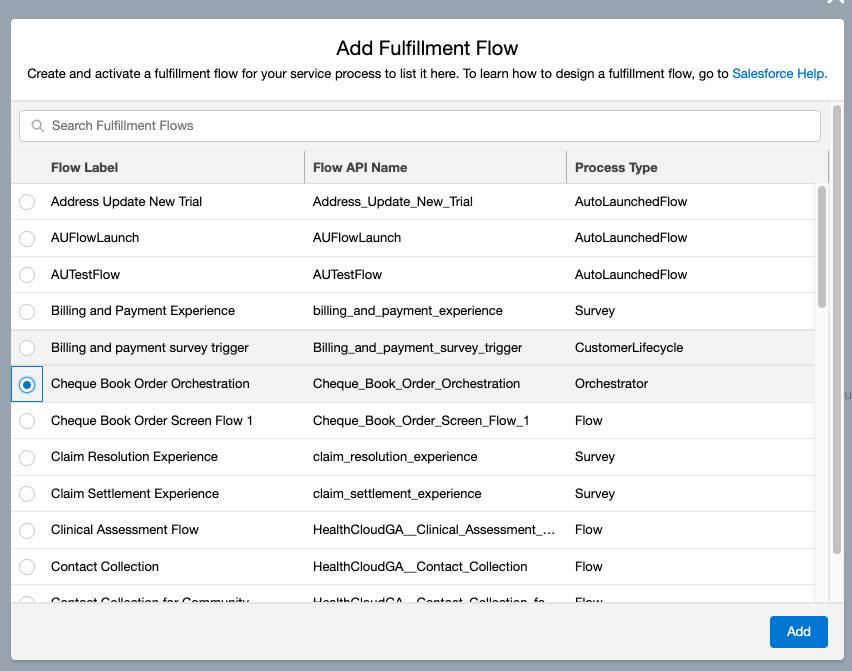Select the Claim Resolution Experience flow
The image size is (852, 671).
coord(27,457)
